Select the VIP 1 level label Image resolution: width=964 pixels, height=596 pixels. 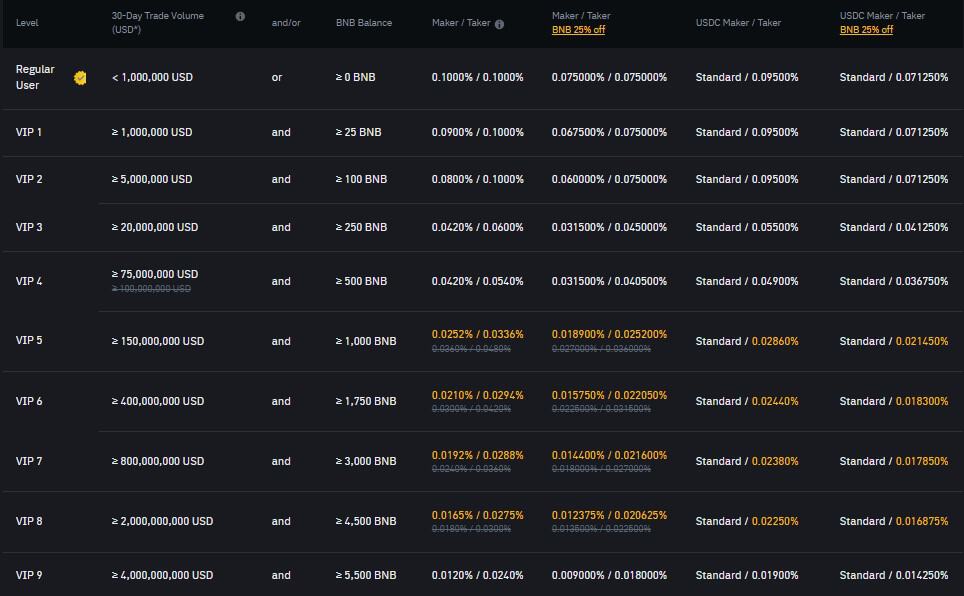coord(28,132)
